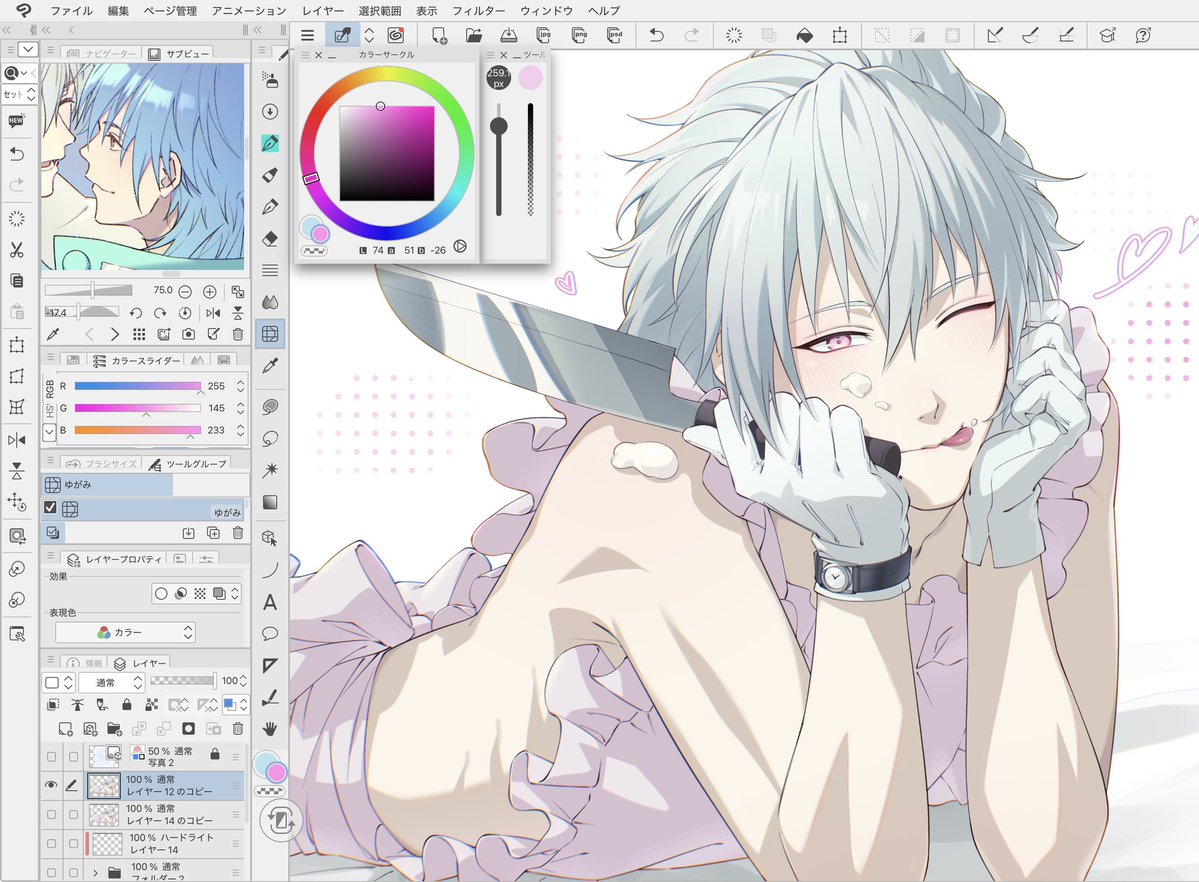Toggle the ゆがみ sub tool checkbox

50,507
